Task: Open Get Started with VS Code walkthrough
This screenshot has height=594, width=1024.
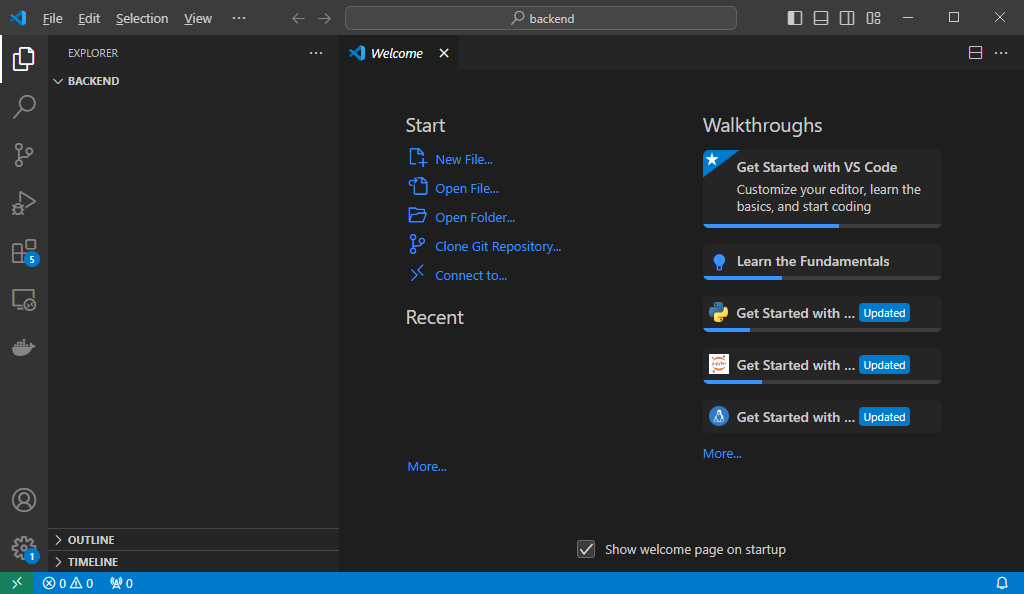Action: [822, 189]
